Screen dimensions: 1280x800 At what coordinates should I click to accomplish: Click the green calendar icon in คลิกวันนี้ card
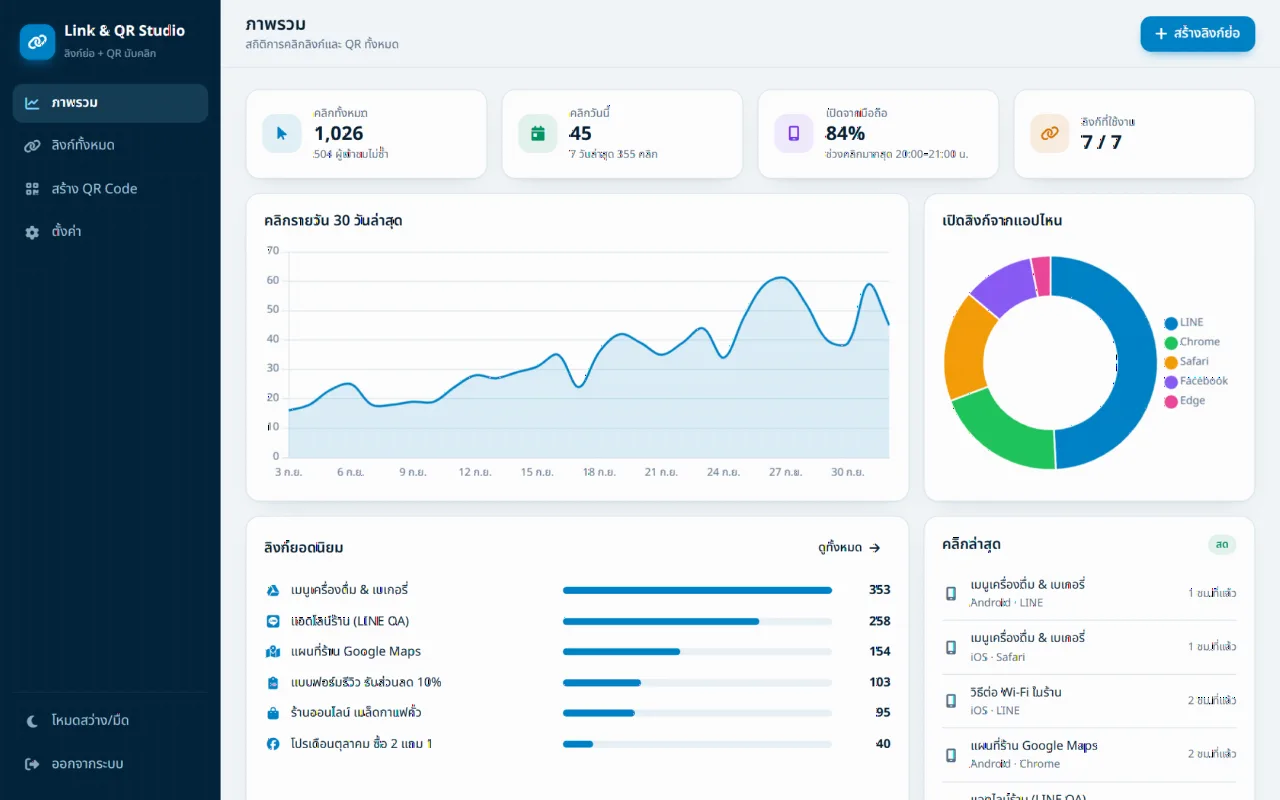(538, 134)
